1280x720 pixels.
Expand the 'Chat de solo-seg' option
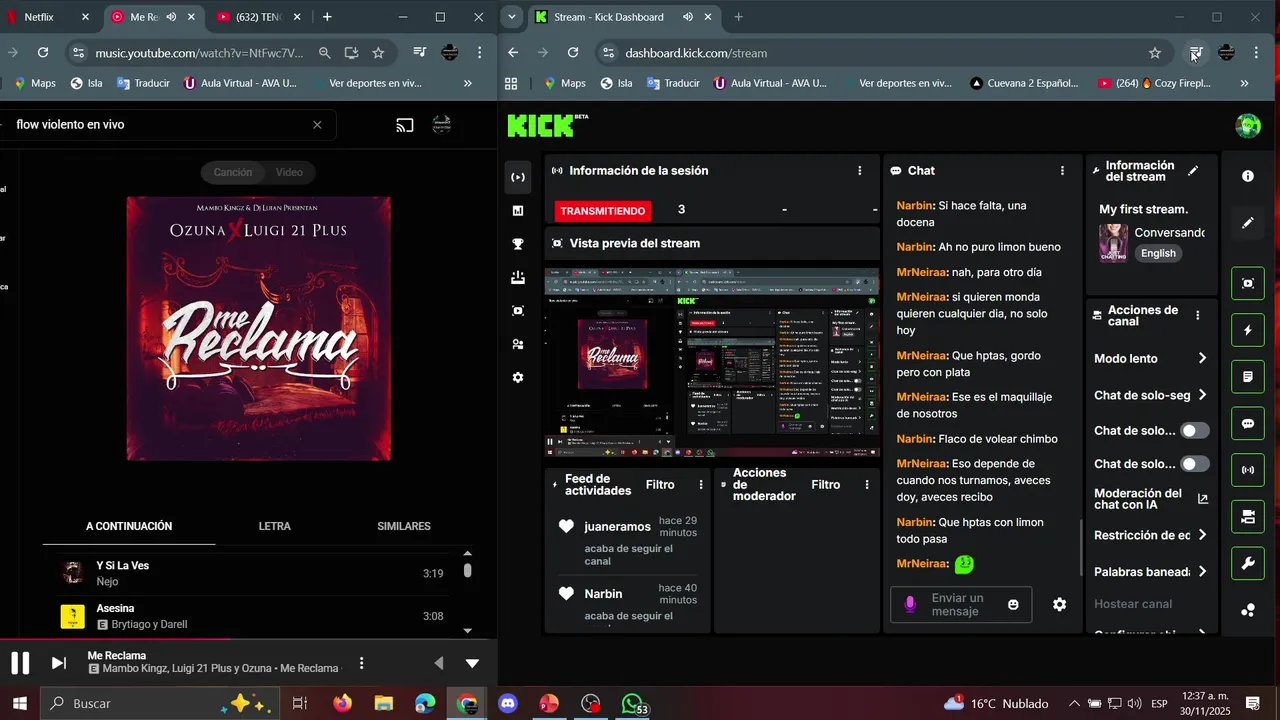pos(1151,395)
